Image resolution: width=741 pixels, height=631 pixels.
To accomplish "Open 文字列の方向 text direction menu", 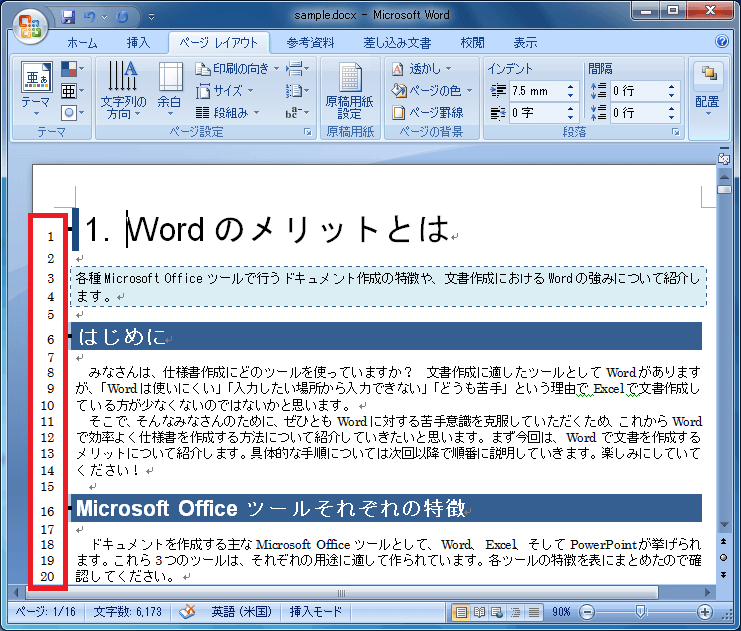I will [123, 90].
